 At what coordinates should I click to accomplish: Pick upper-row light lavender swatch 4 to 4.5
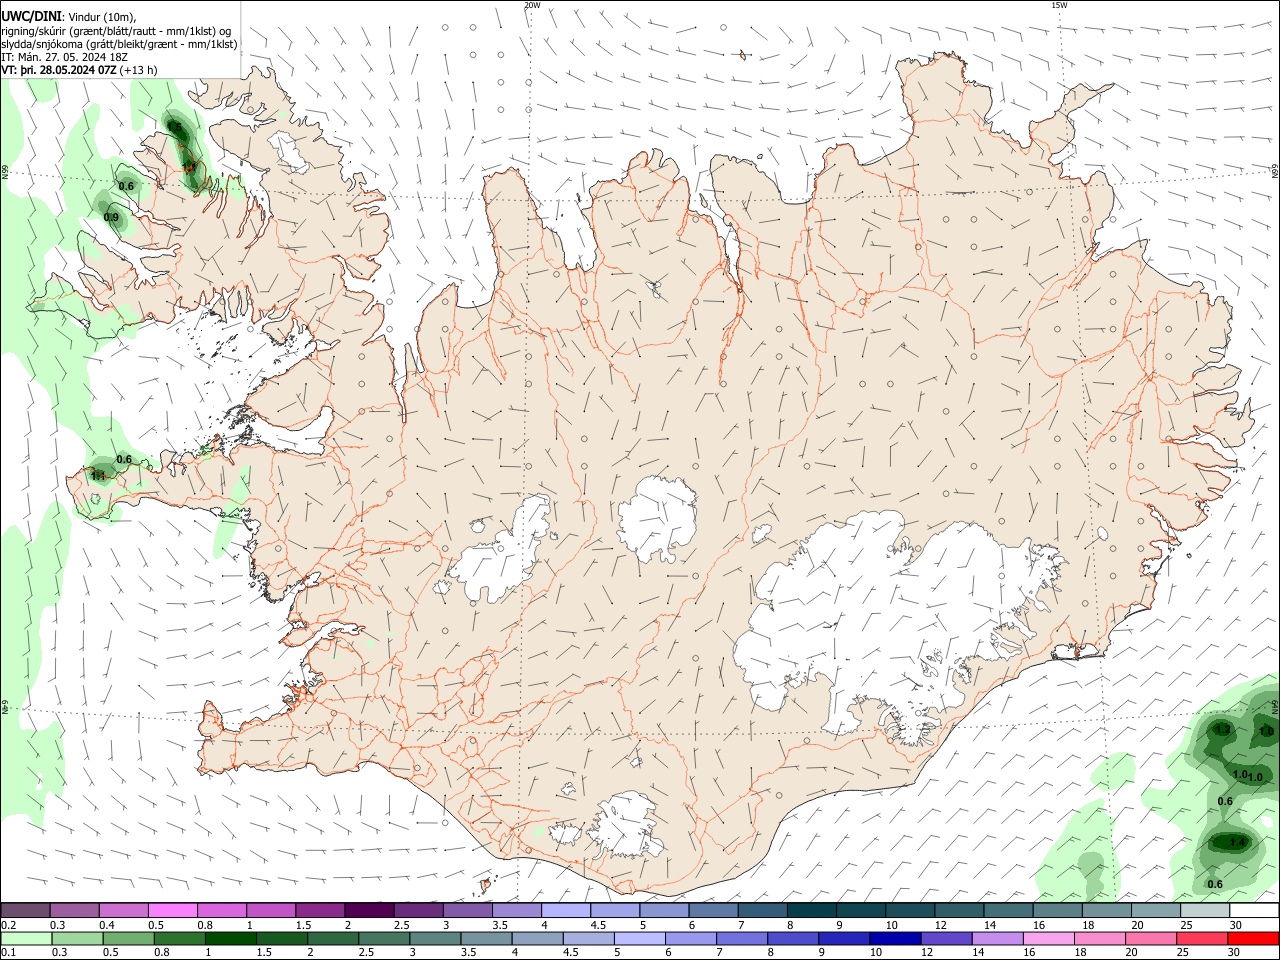point(564,910)
